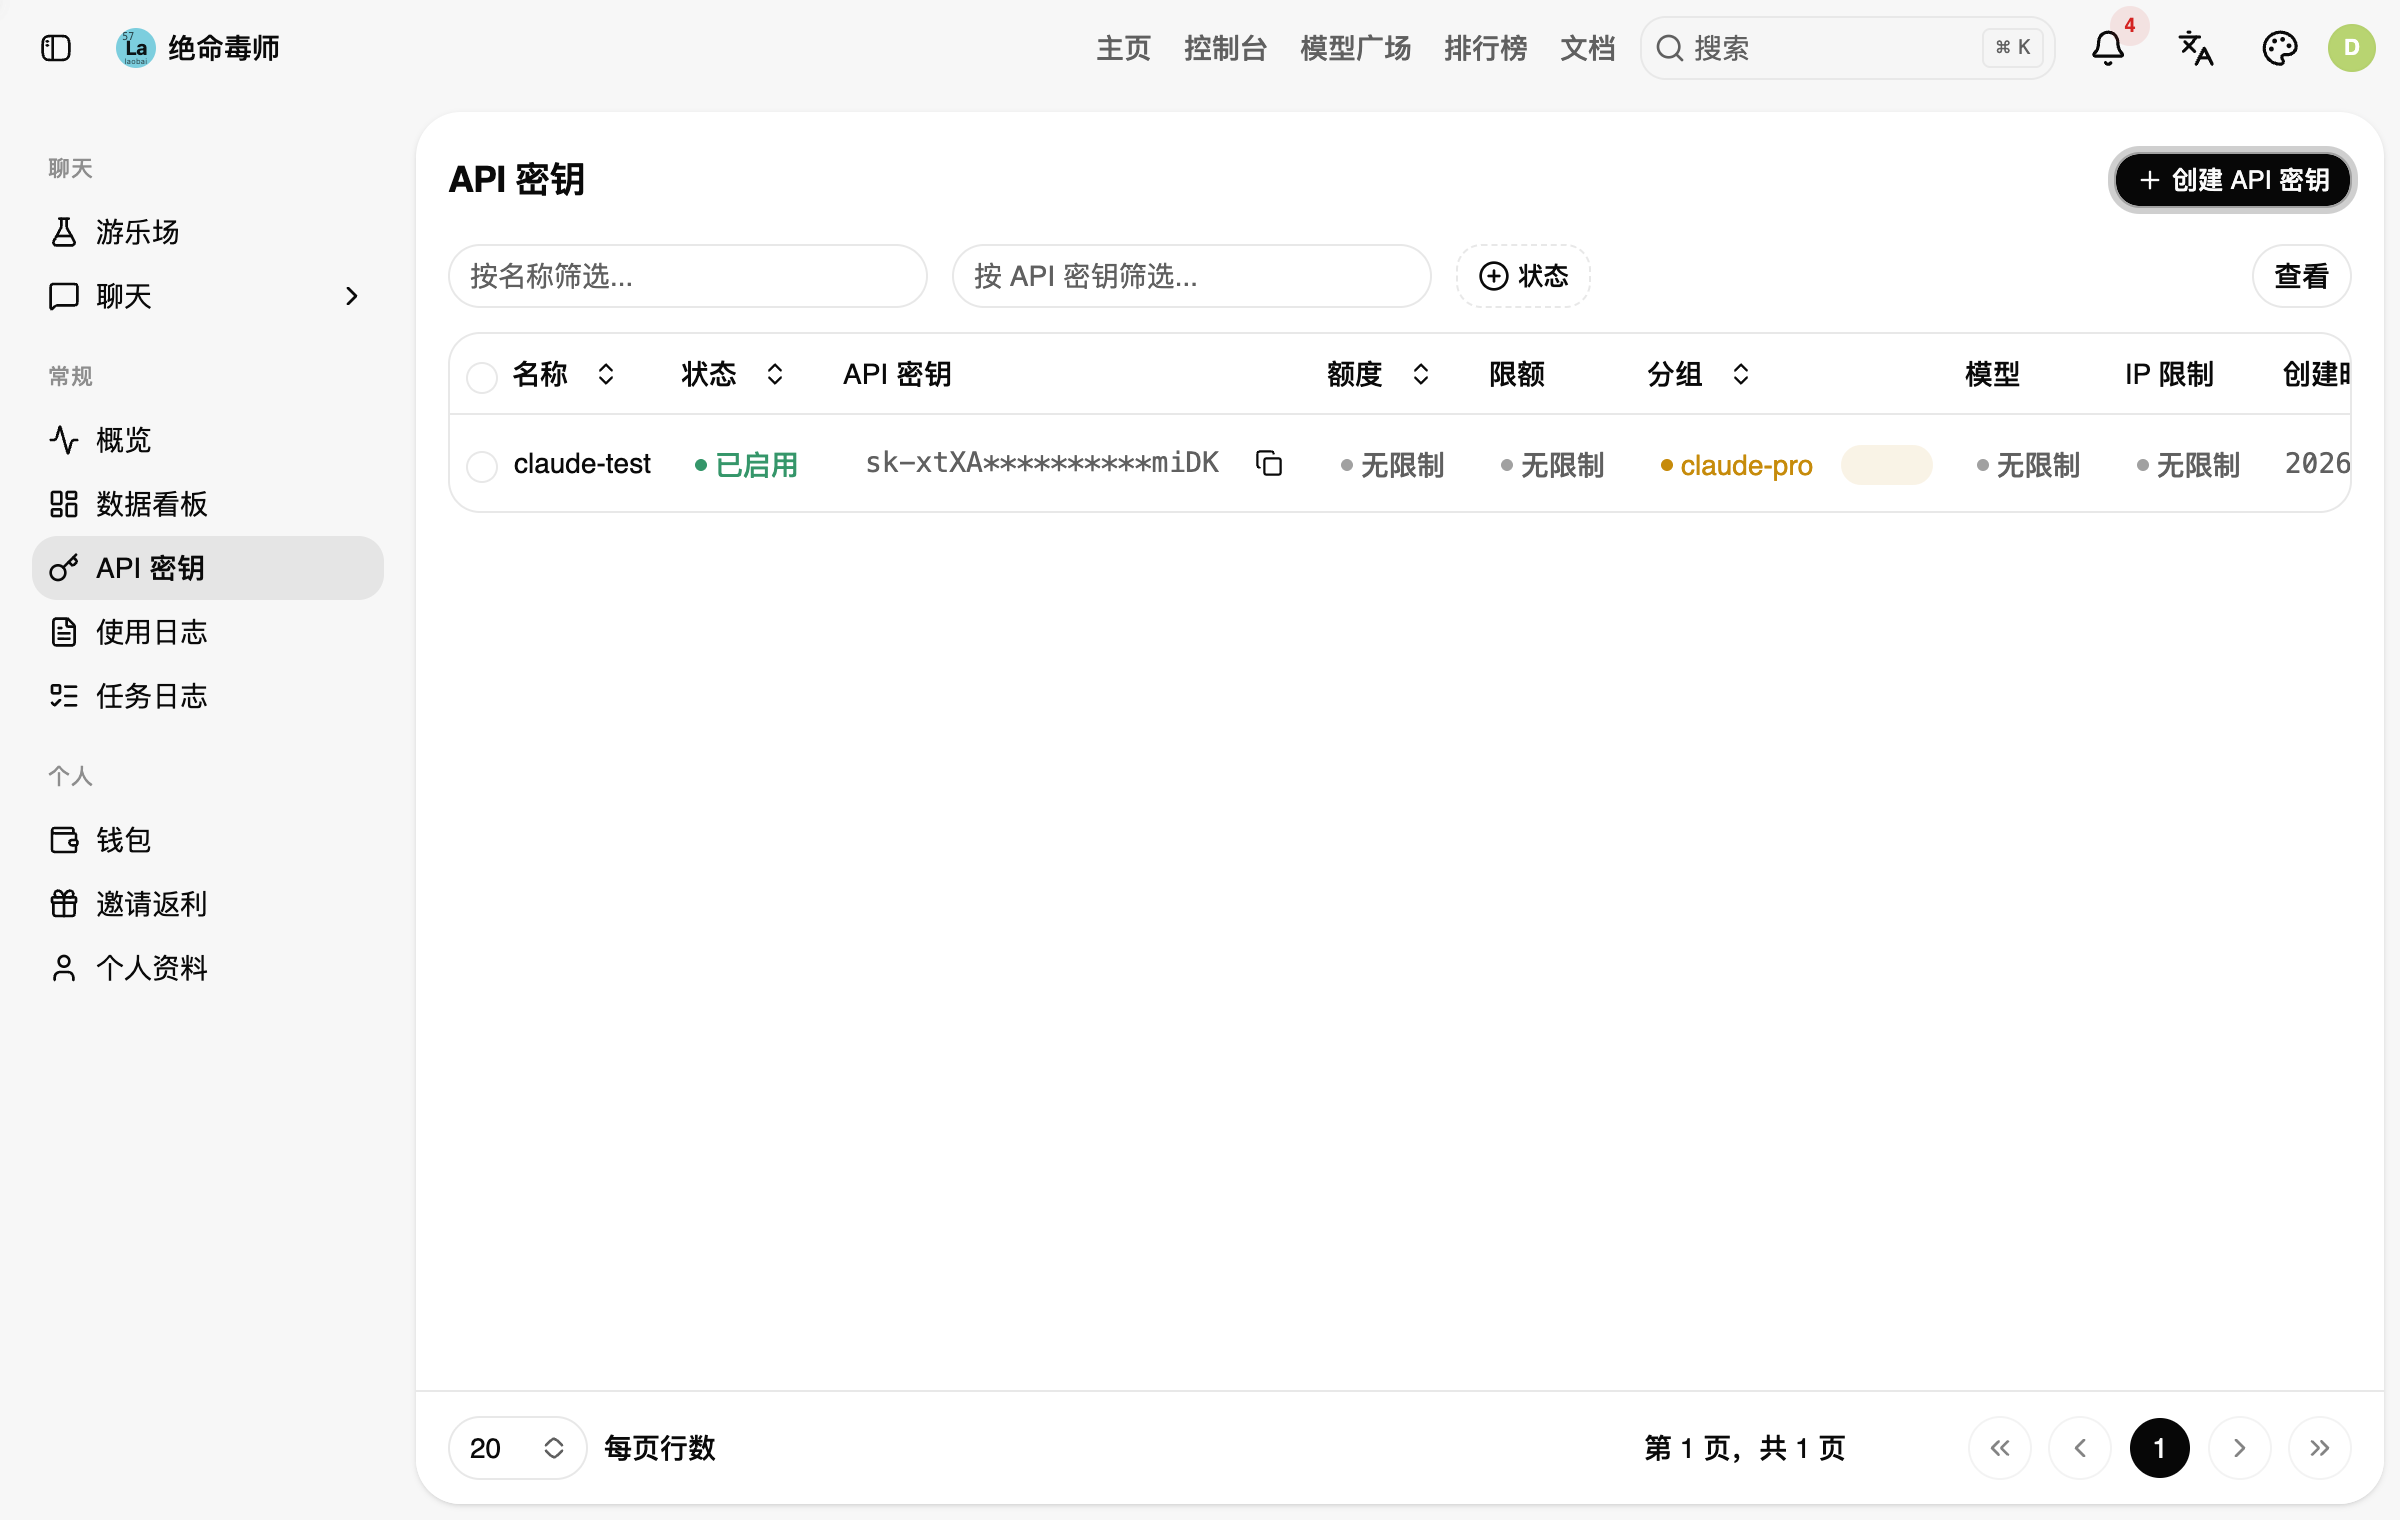Image resolution: width=2400 pixels, height=1520 pixels.
Task: Expand the 聊天 chat submenu chevron
Action: [351, 296]
